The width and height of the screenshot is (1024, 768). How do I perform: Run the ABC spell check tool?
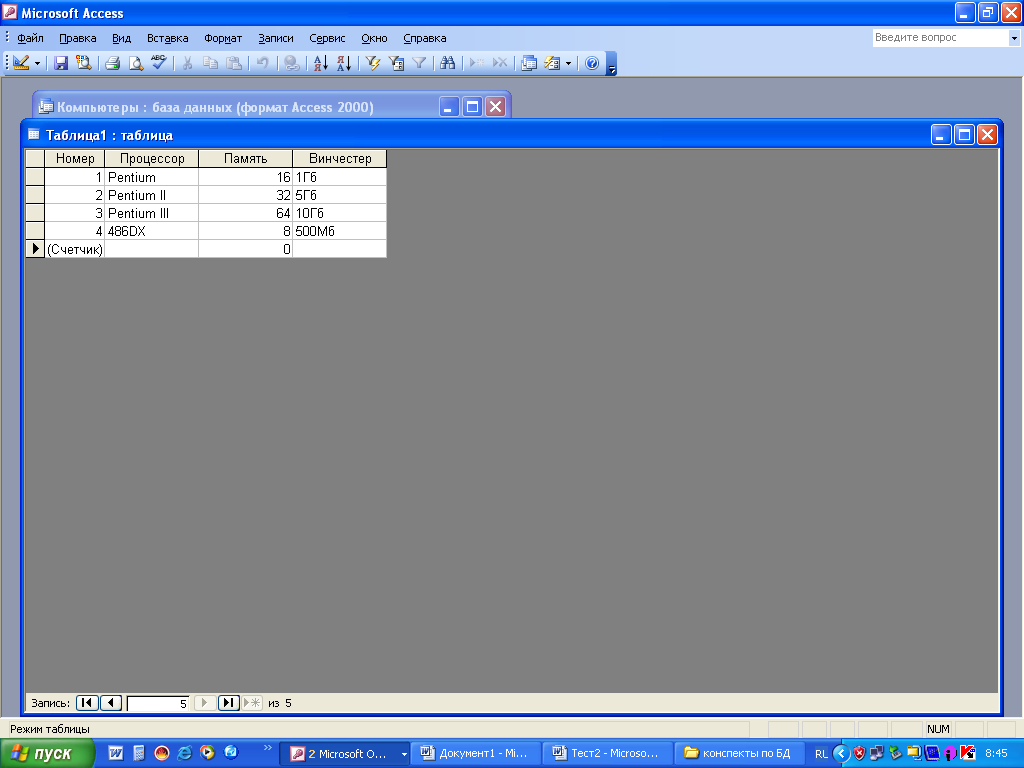(x=159, y=63)
